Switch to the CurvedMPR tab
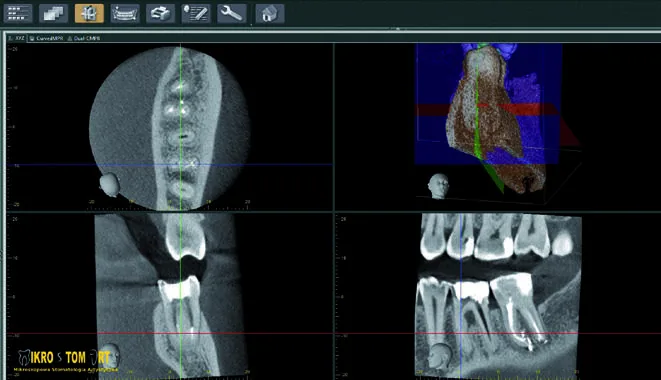The image size is (661, 380). tap(46, 38)
